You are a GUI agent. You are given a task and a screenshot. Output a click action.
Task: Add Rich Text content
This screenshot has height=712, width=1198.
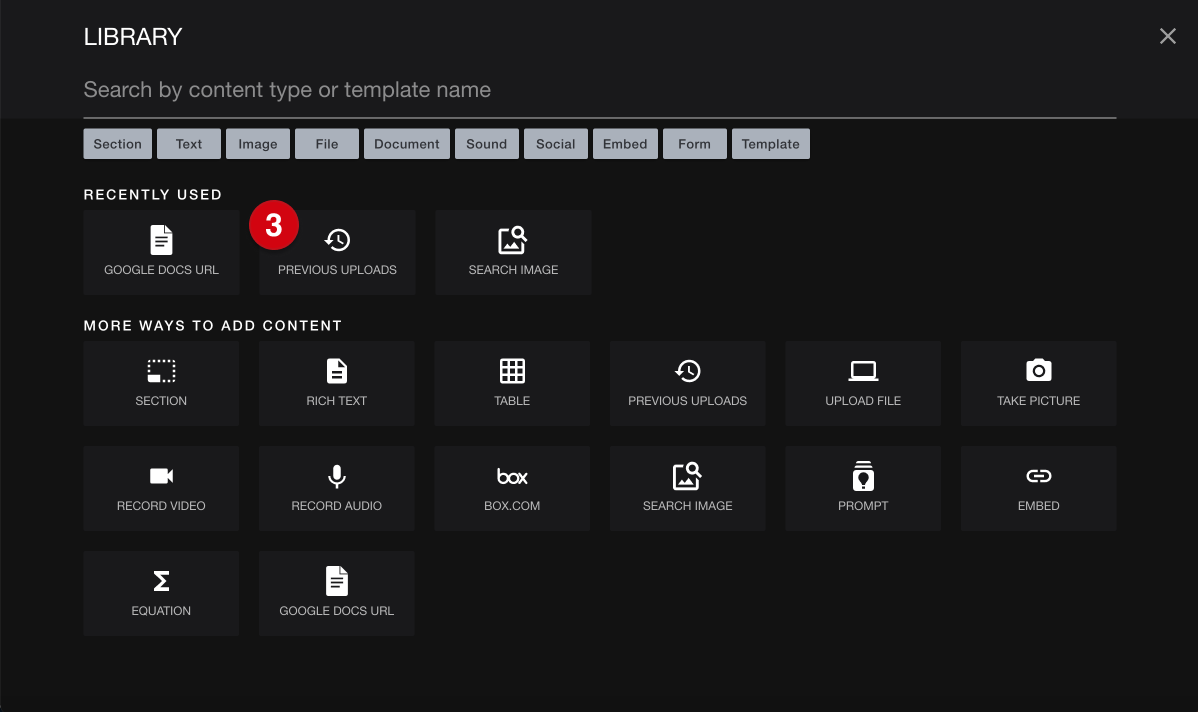pyautogui.click(x=337, y=384)
